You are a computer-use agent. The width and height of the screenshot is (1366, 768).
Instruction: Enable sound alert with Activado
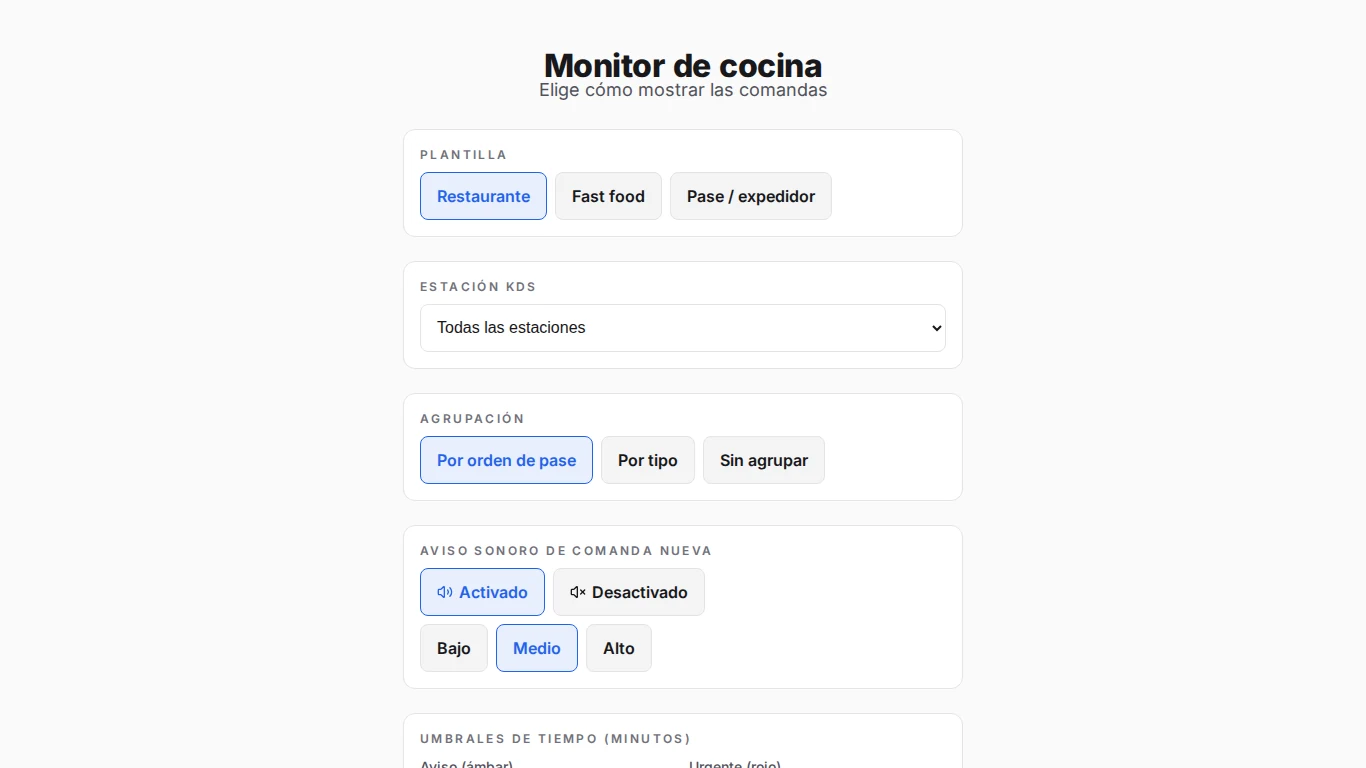[482, 592]
